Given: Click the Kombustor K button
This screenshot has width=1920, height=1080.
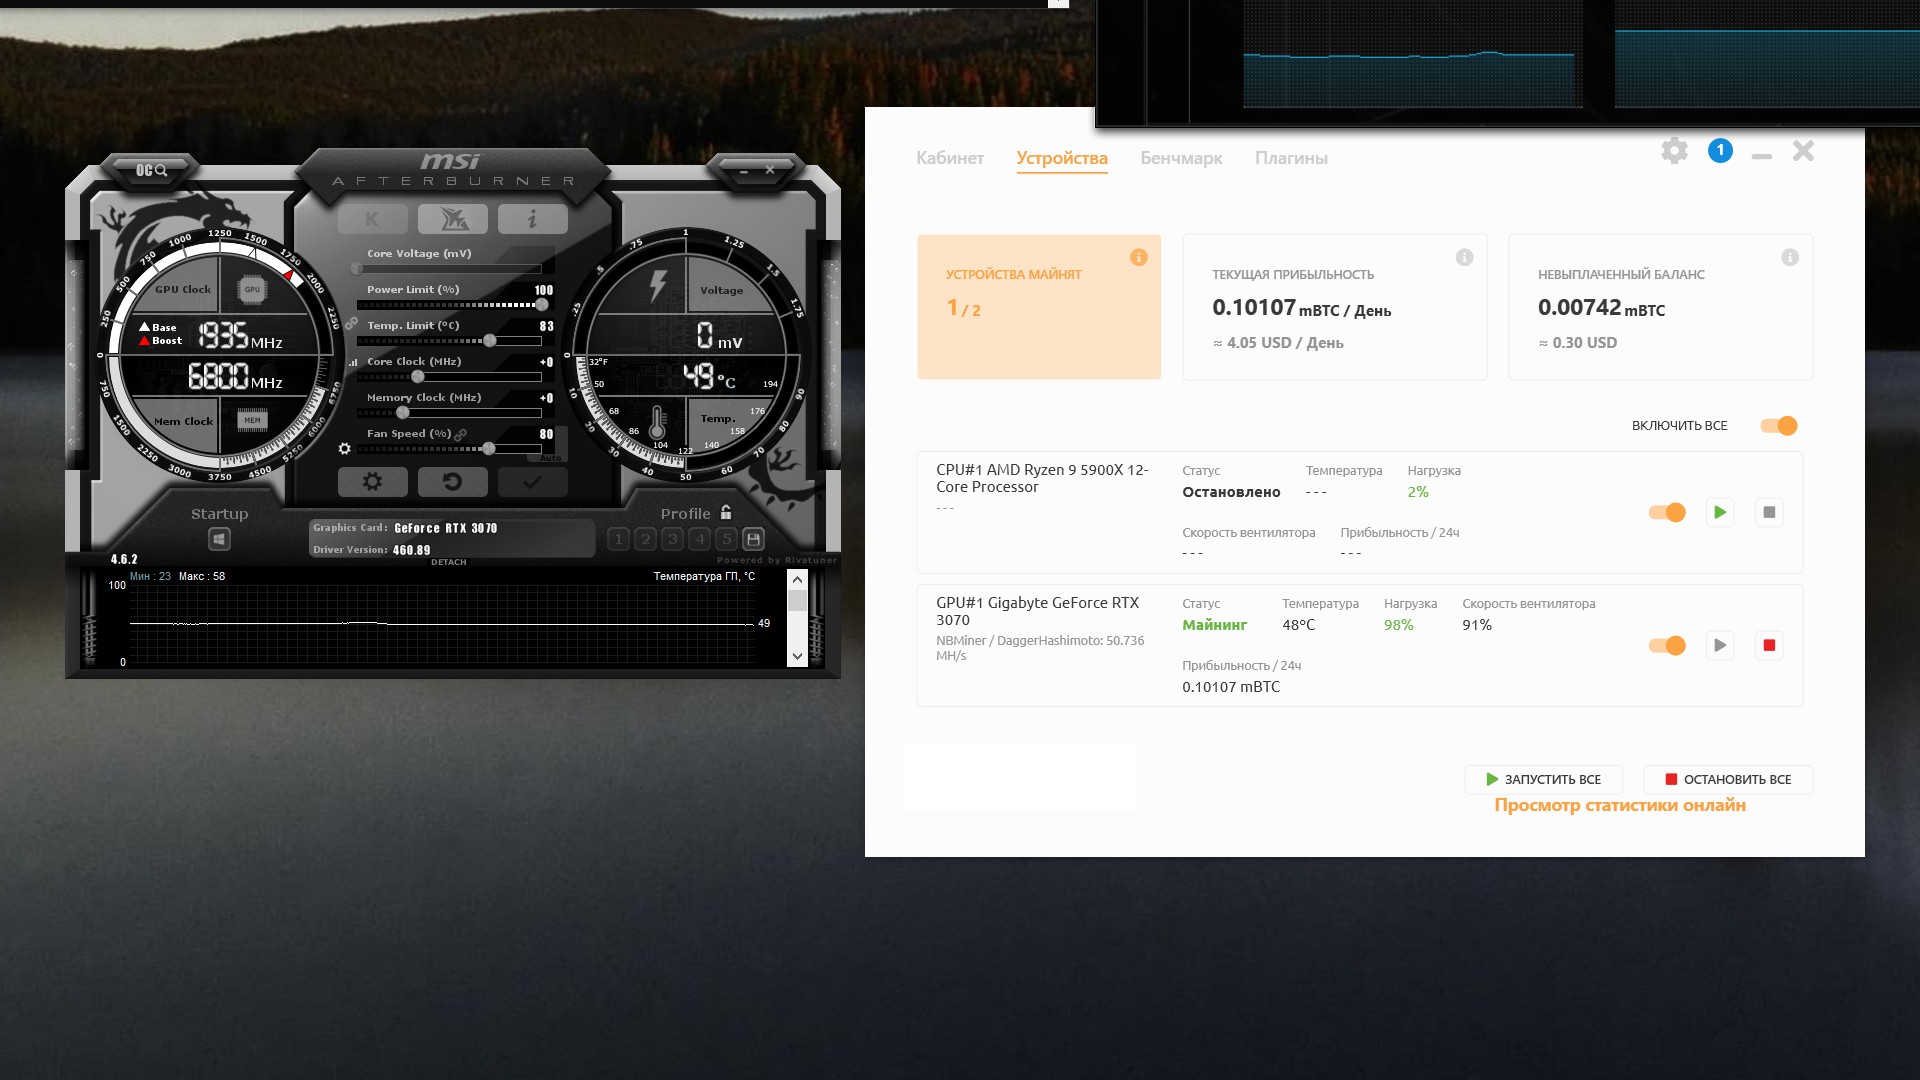Looking at the screenshot, I should tap(372, 219).
